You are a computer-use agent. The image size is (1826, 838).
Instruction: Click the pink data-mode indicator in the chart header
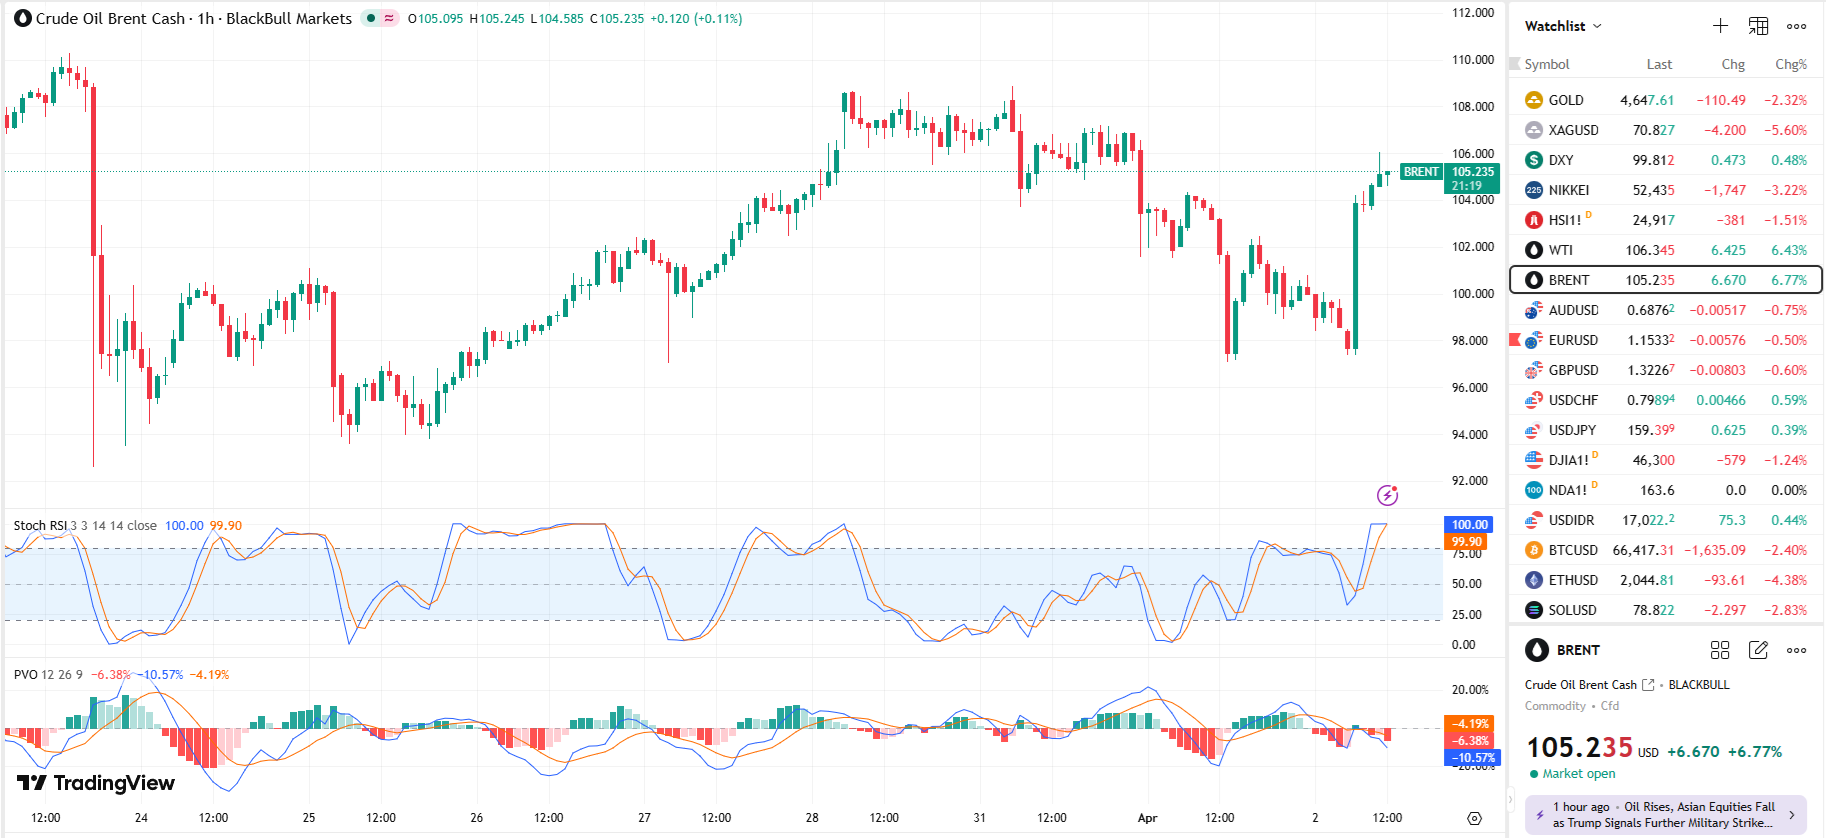click(x=389, y=18)
